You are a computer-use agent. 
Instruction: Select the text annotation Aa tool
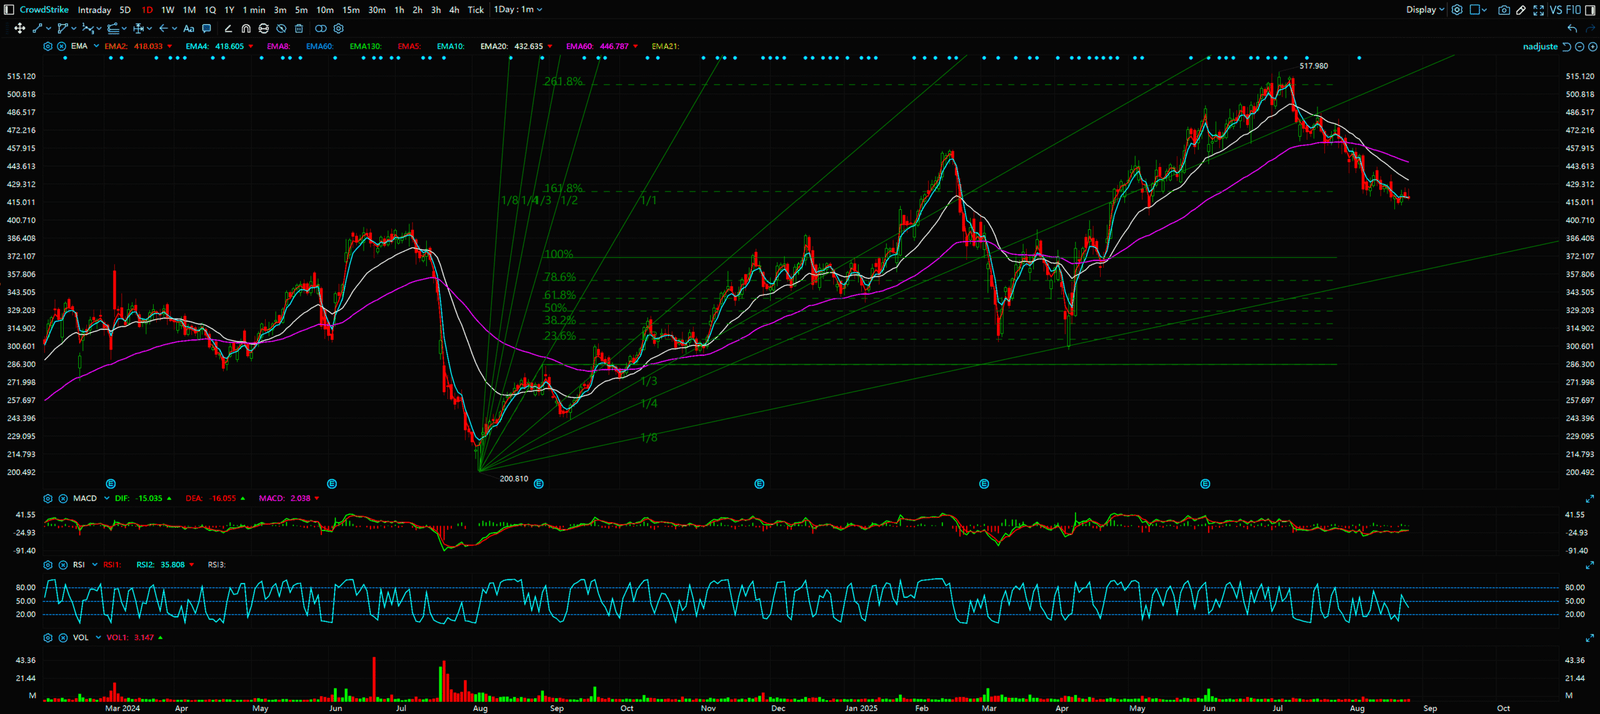[188, 29]
